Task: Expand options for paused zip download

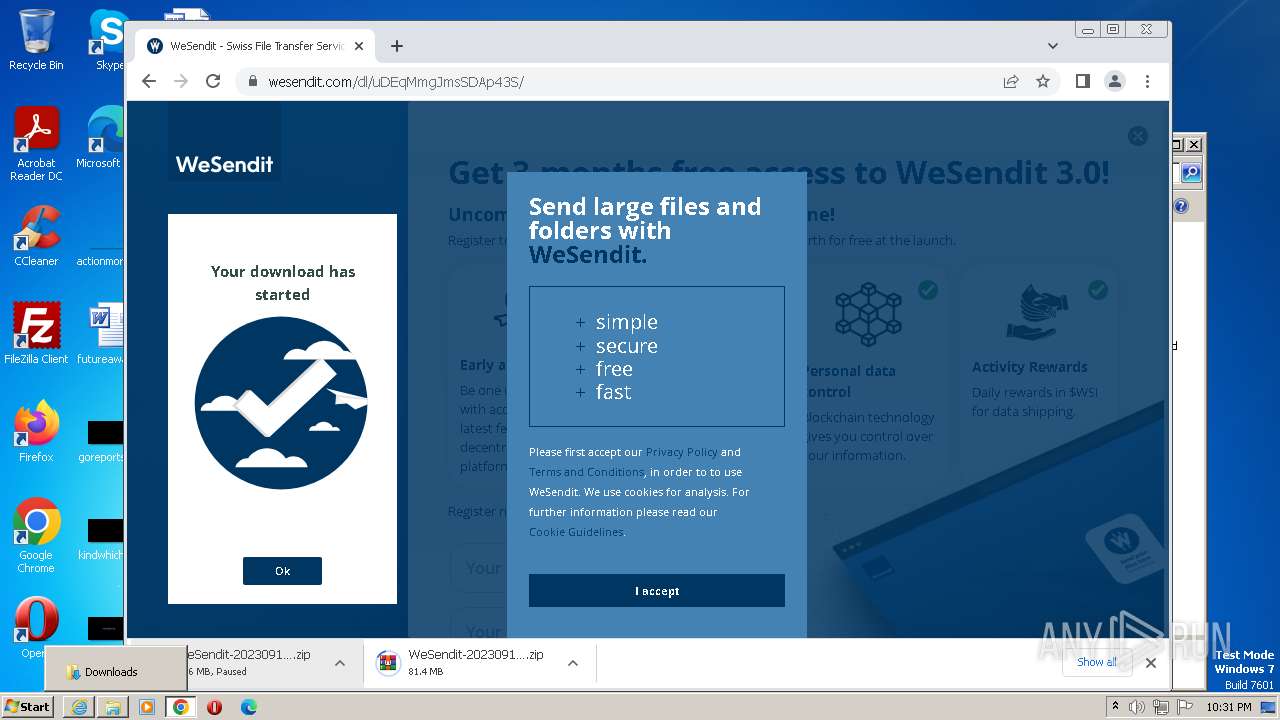Action: [x=340, y=663]
